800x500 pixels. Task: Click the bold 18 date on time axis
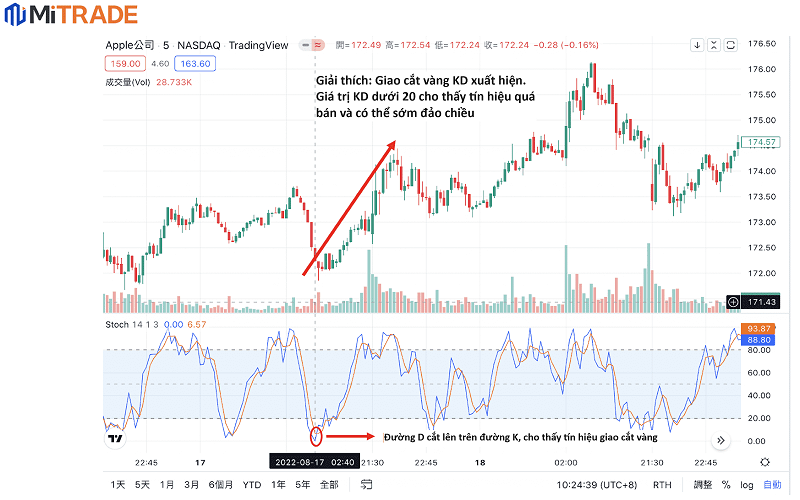pyautogui.click(x=480, y=462)
